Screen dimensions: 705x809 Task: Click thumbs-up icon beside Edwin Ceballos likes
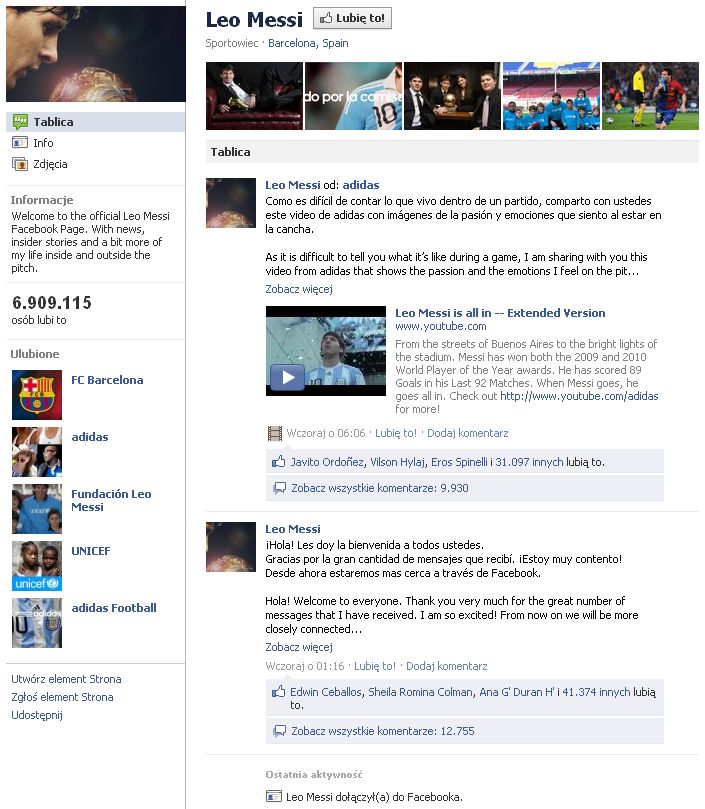(x=279, y=692)
